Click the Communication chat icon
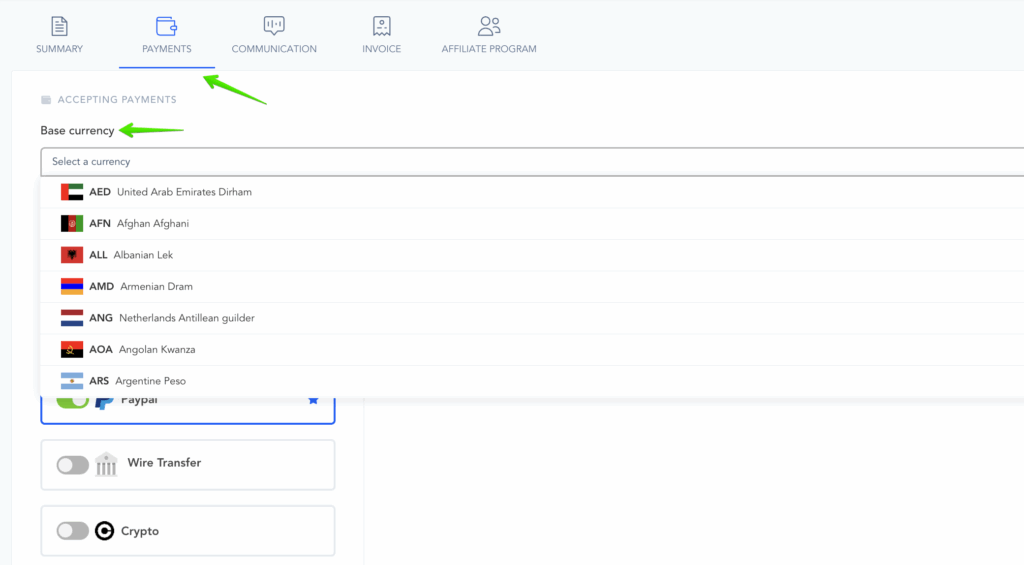Viewport: 1024px width, 565px height. 274,26
